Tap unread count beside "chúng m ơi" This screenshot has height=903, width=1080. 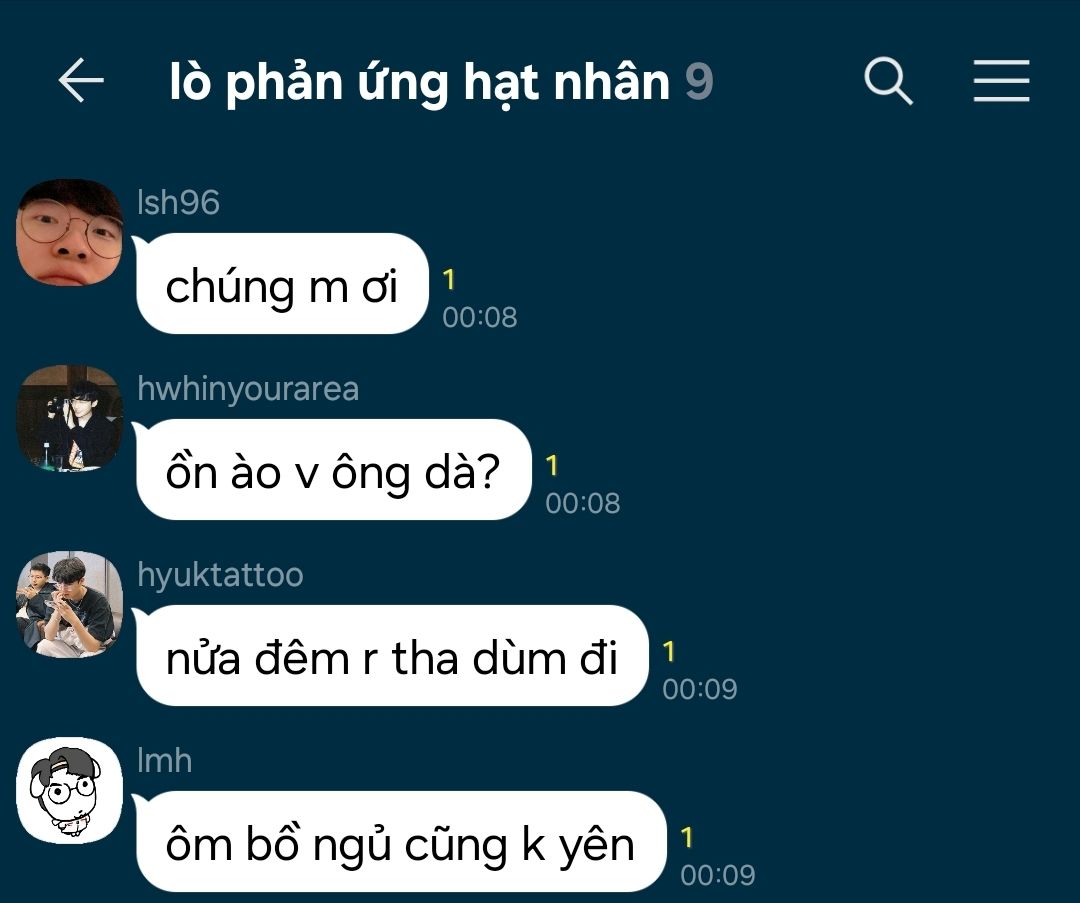click(449, 280)
